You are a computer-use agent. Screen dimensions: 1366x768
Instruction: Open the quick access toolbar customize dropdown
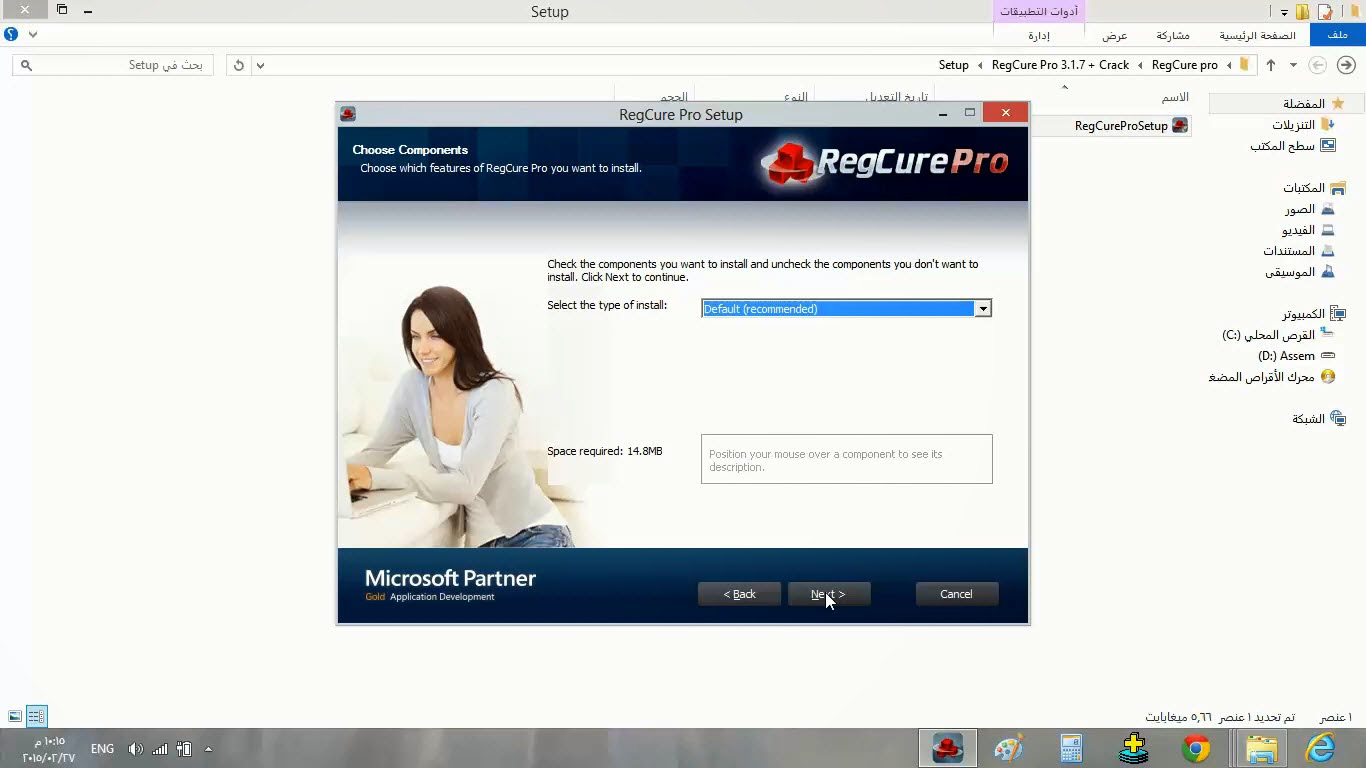tap(1284, 12)
